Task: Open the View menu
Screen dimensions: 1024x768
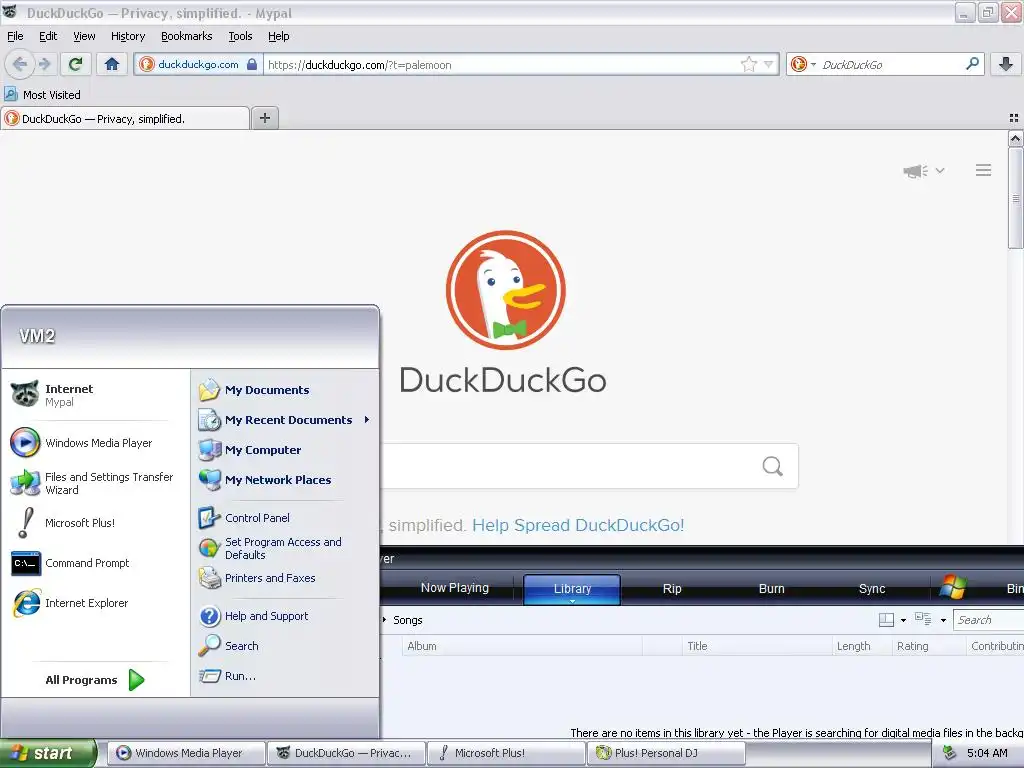Action: coord(84,36)
